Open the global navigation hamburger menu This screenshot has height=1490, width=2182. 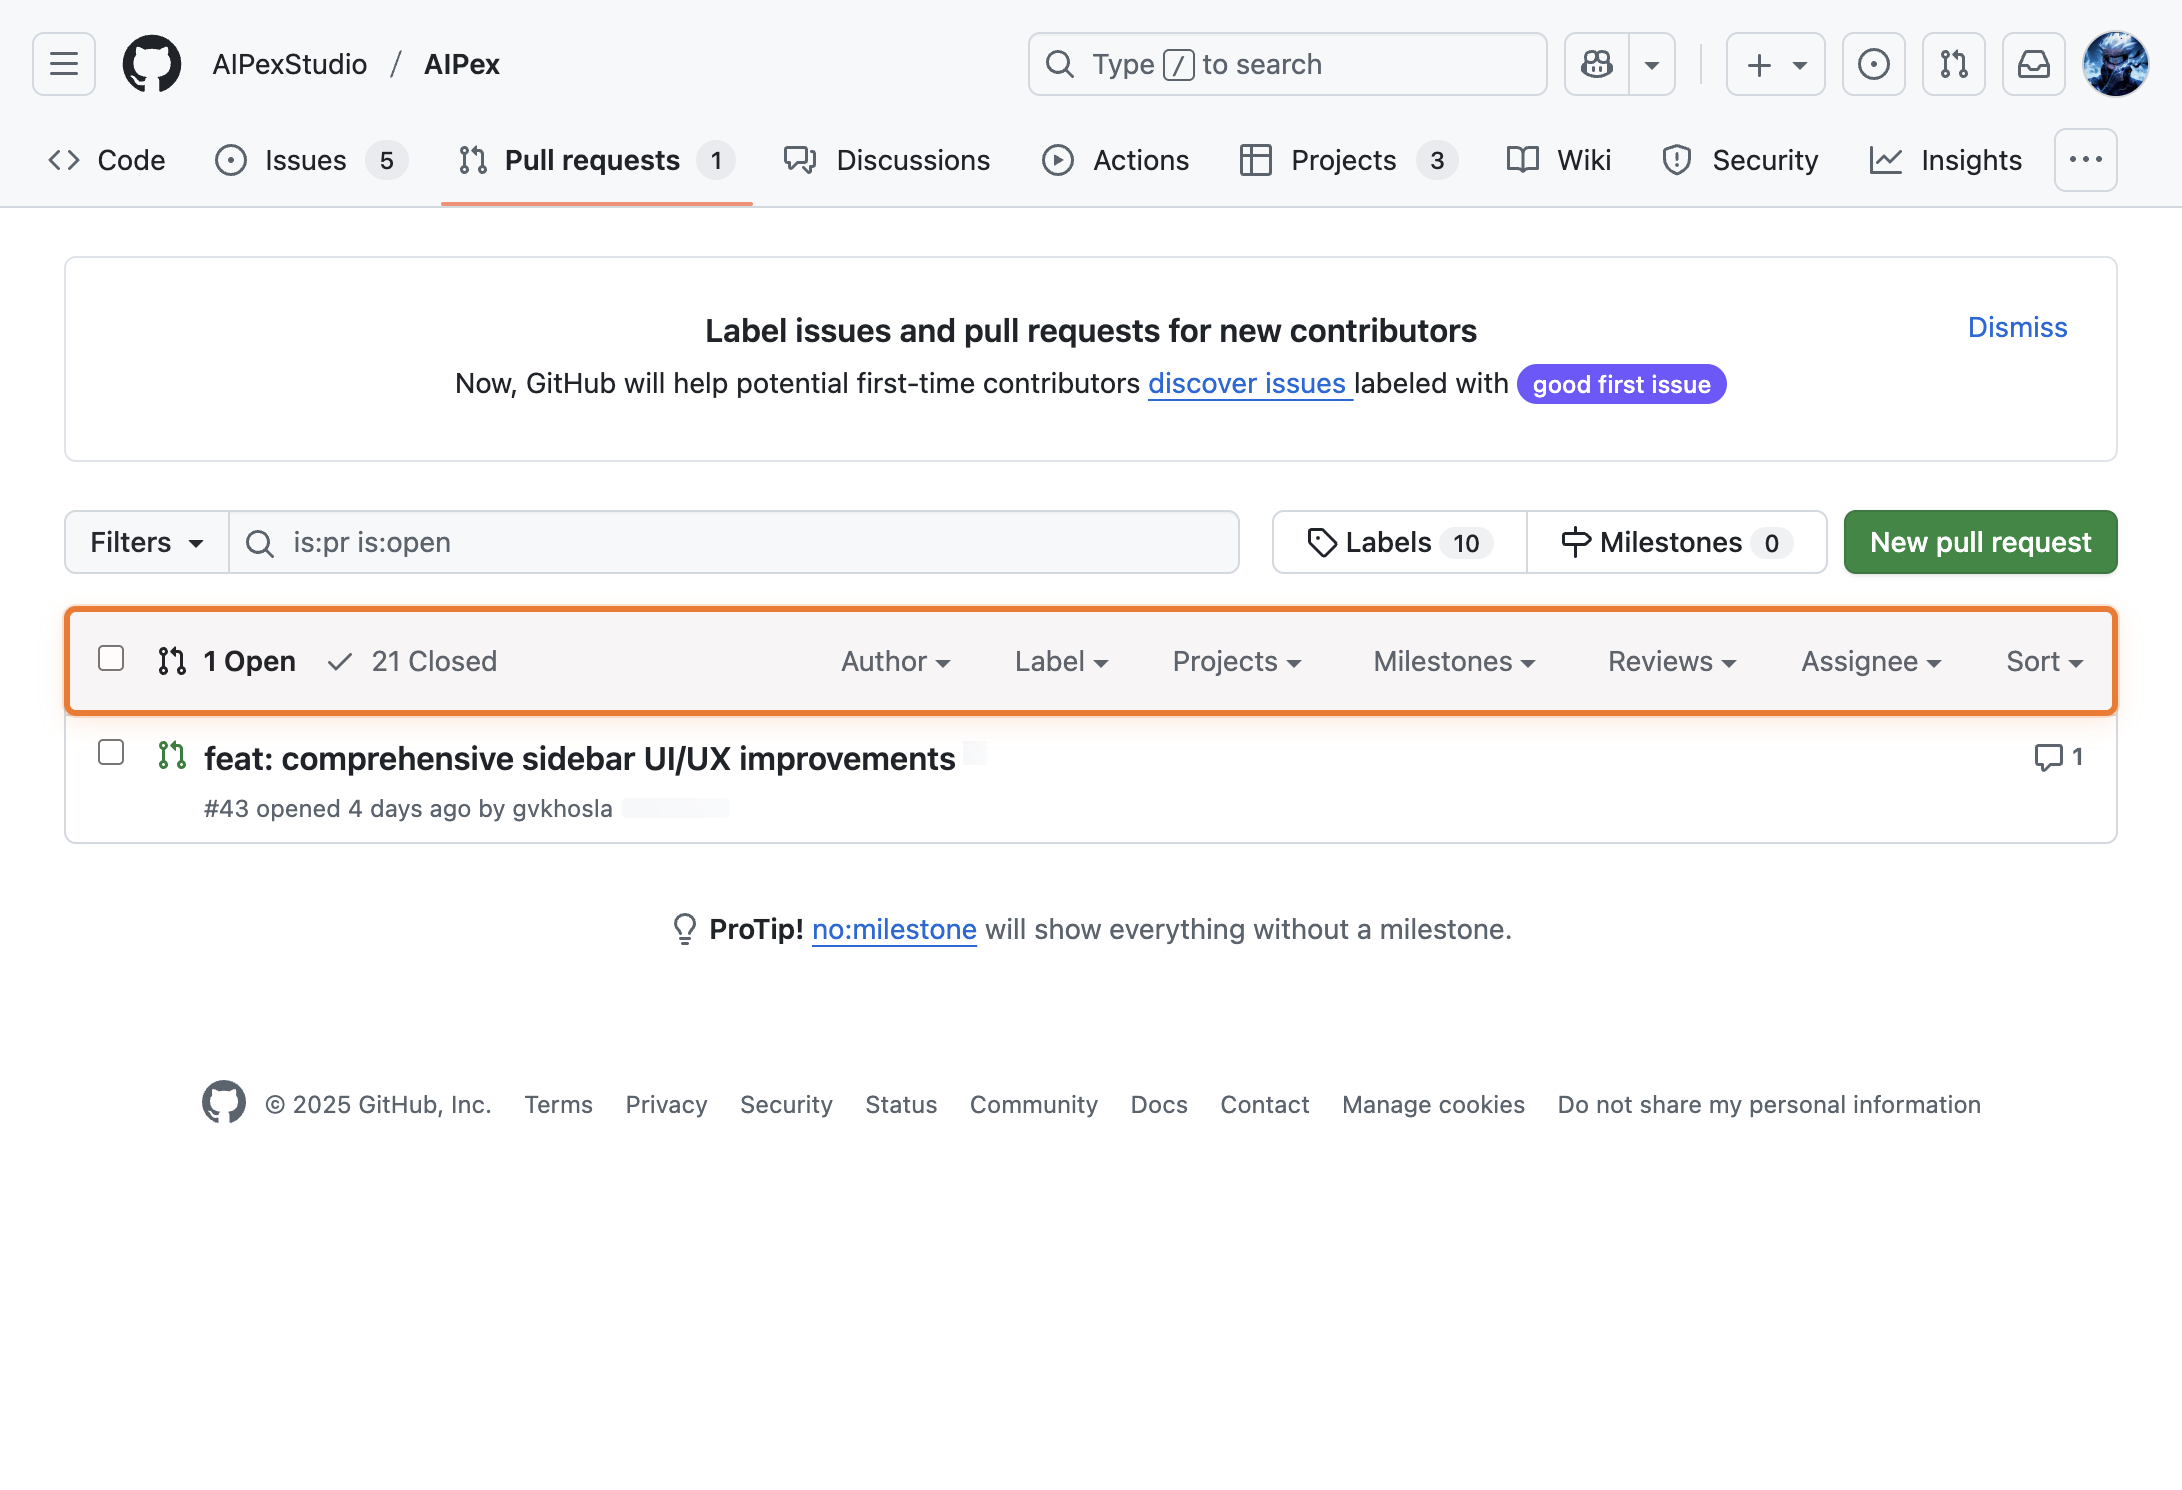pyautogui.click(x=62, y=63)
